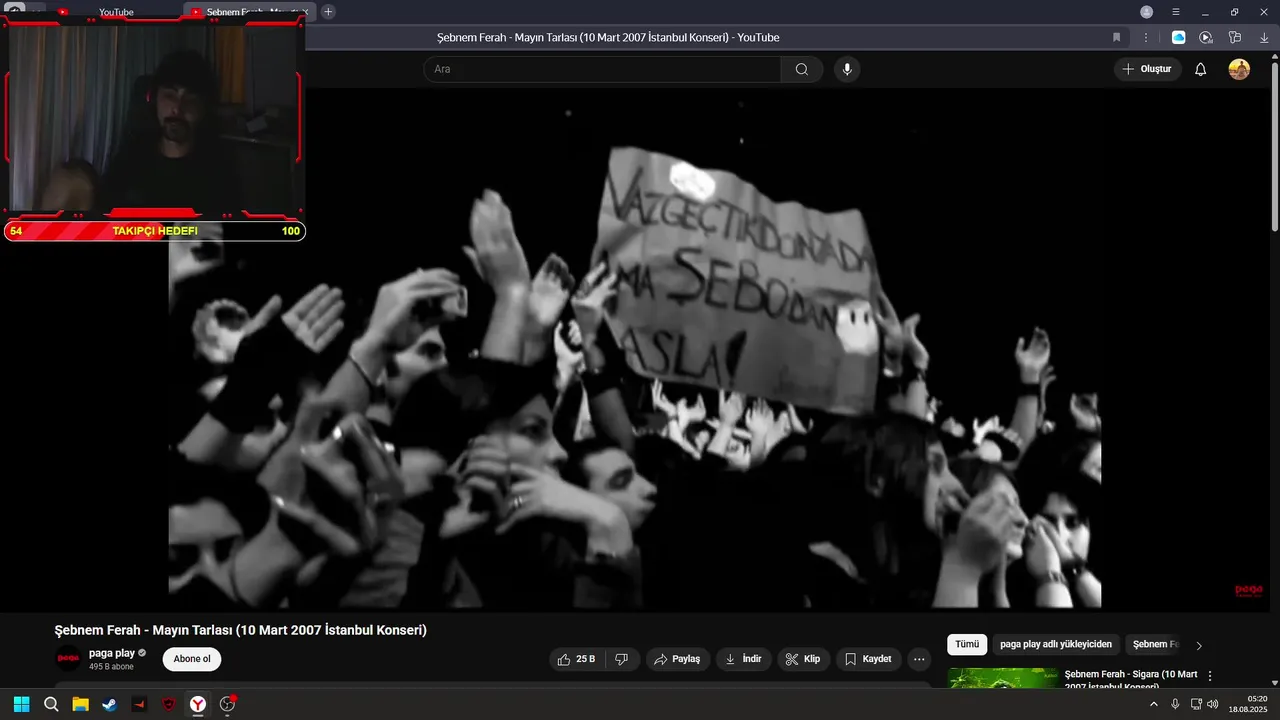The height and width of the screenshot is (720, 1280).
Task: Click the page title in address bar
Action: click(608, 37)
